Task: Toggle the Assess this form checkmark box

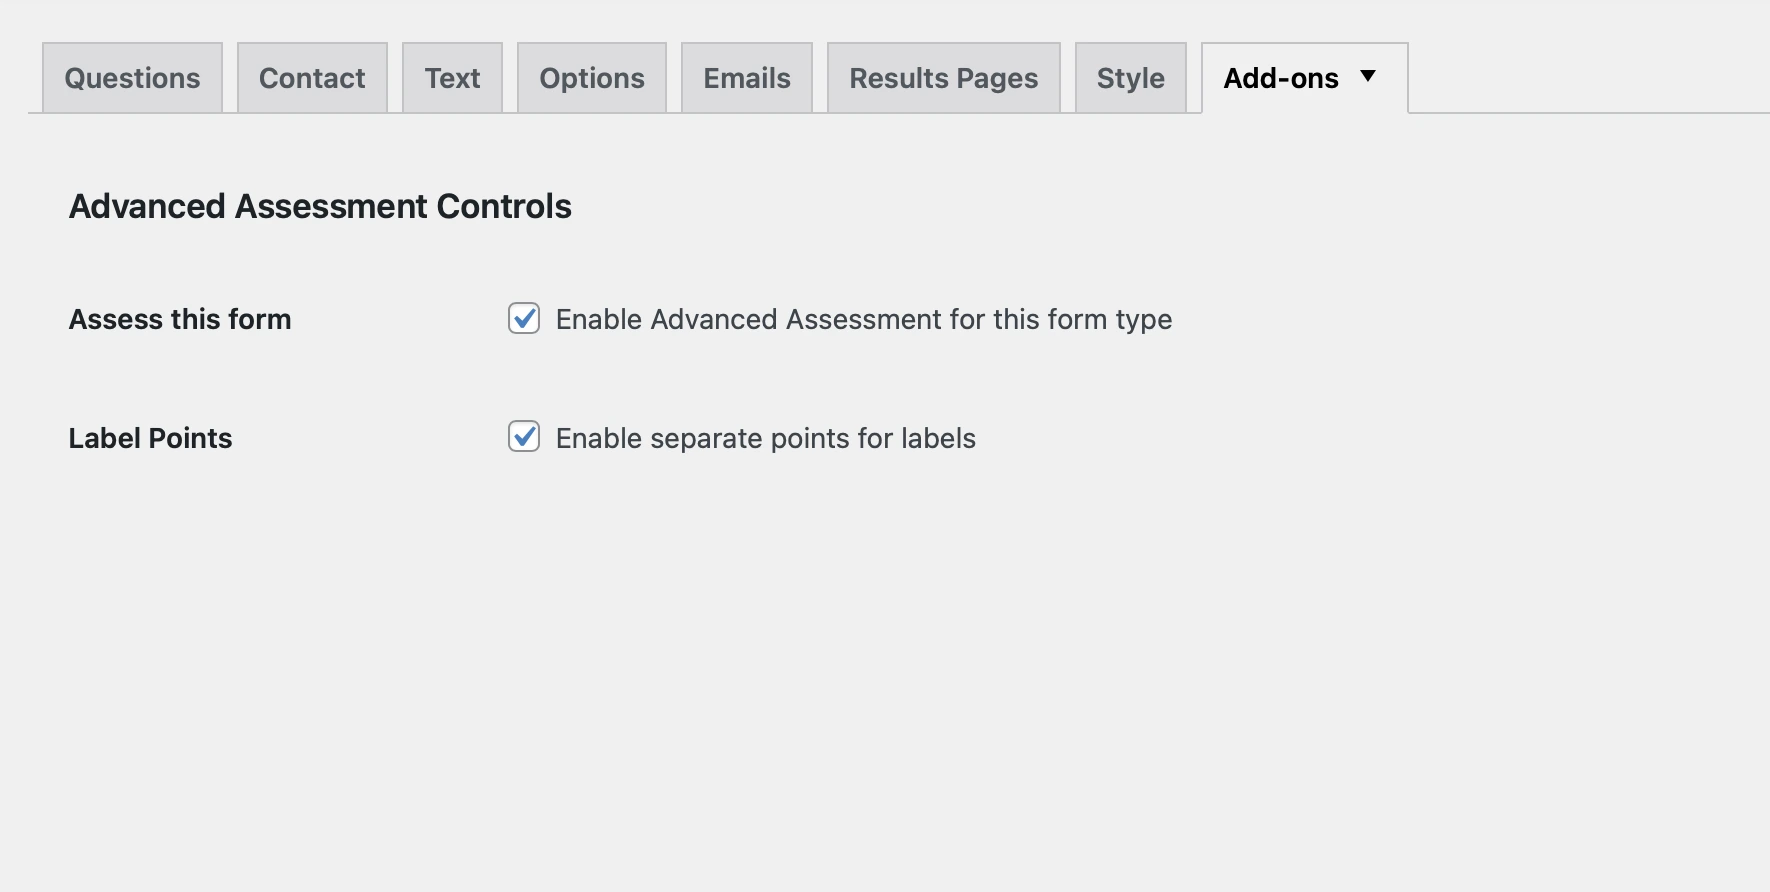Action: pos(524,318)
